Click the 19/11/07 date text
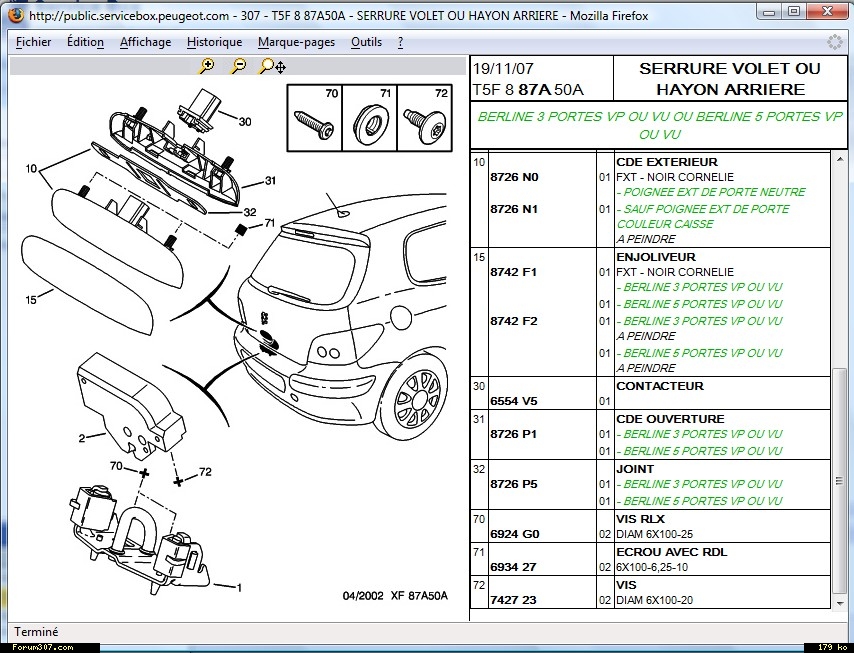Screen dimensions: 854x653 [x=503, y=69]
